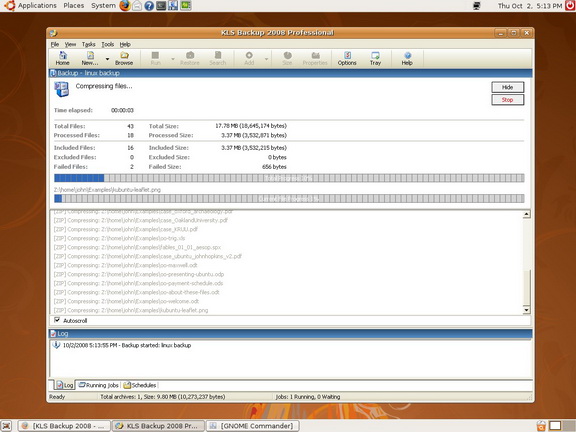Click the compressing files icon in the backup panel
The image size is (576, 432).
(x=61, y=89)
